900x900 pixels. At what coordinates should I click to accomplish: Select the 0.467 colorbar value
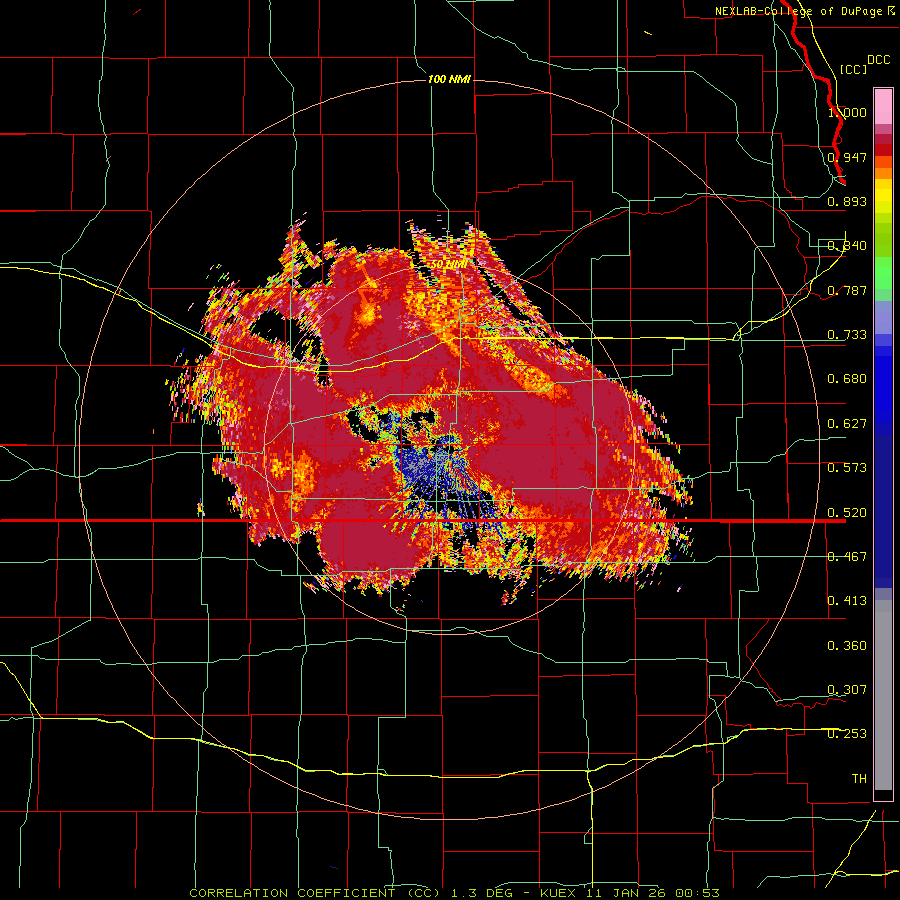(847, 557)
